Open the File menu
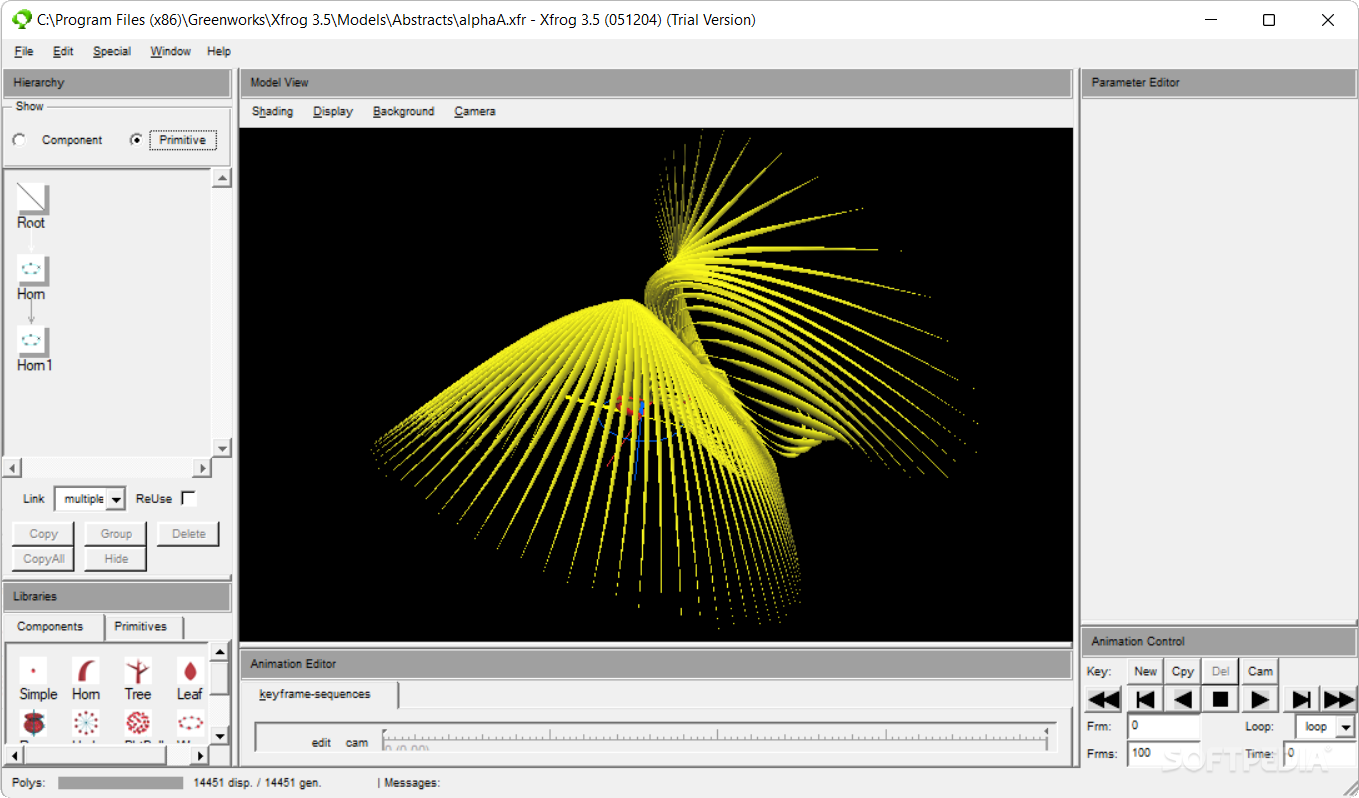Image resolution: width=1359 pixels, height=798 pixels. tap(24, 51)
